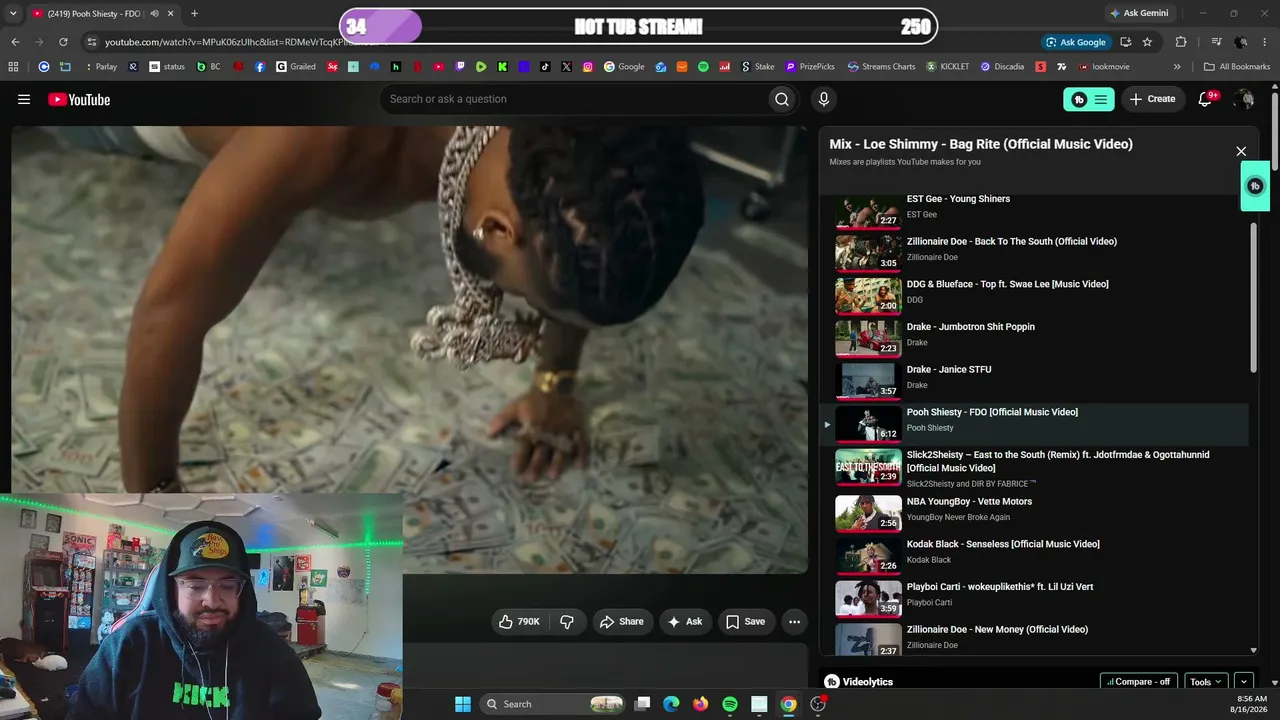
Task: Click the YouTube search magnifier button
Action: (782, 99)
